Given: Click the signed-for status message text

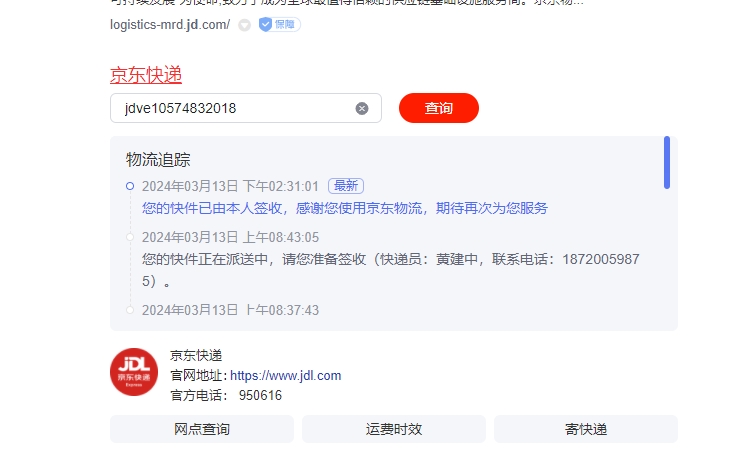Looking at the screenshot, I should 345,208.
